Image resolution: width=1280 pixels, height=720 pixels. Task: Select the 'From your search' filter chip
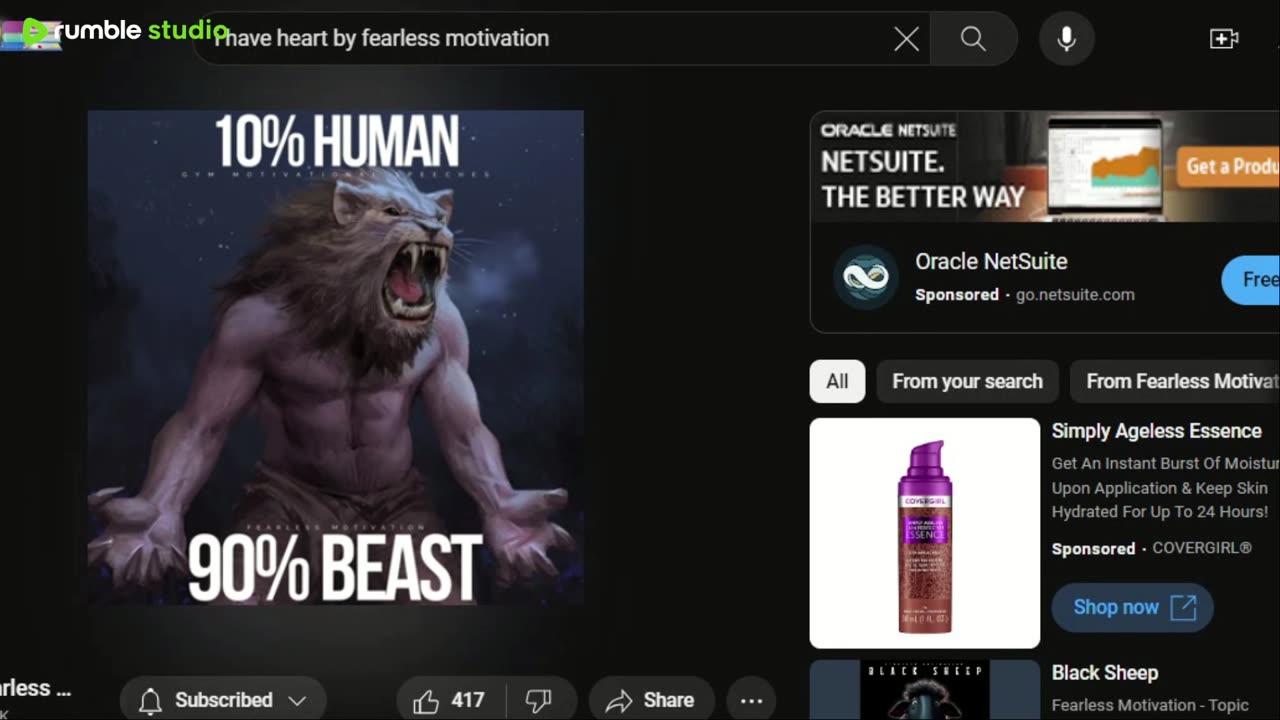click(x=967, y=381)
